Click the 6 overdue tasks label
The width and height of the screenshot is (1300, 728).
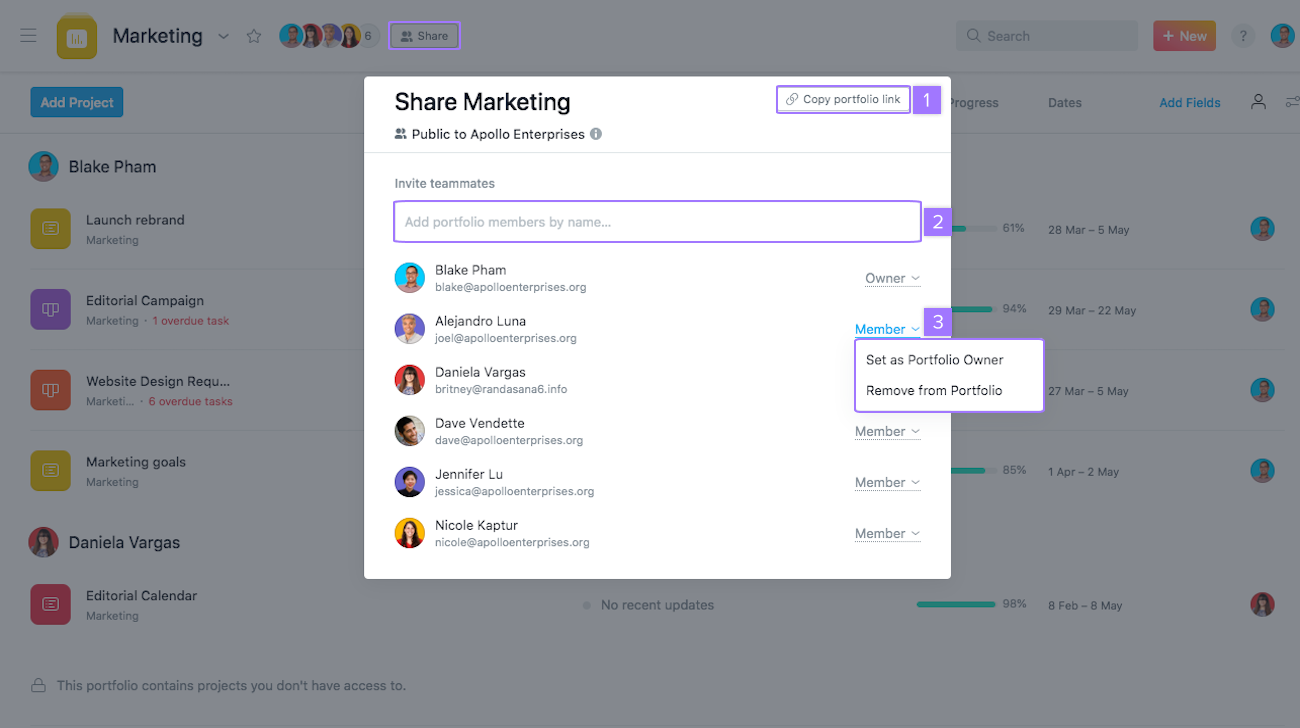tap(190, 402)
